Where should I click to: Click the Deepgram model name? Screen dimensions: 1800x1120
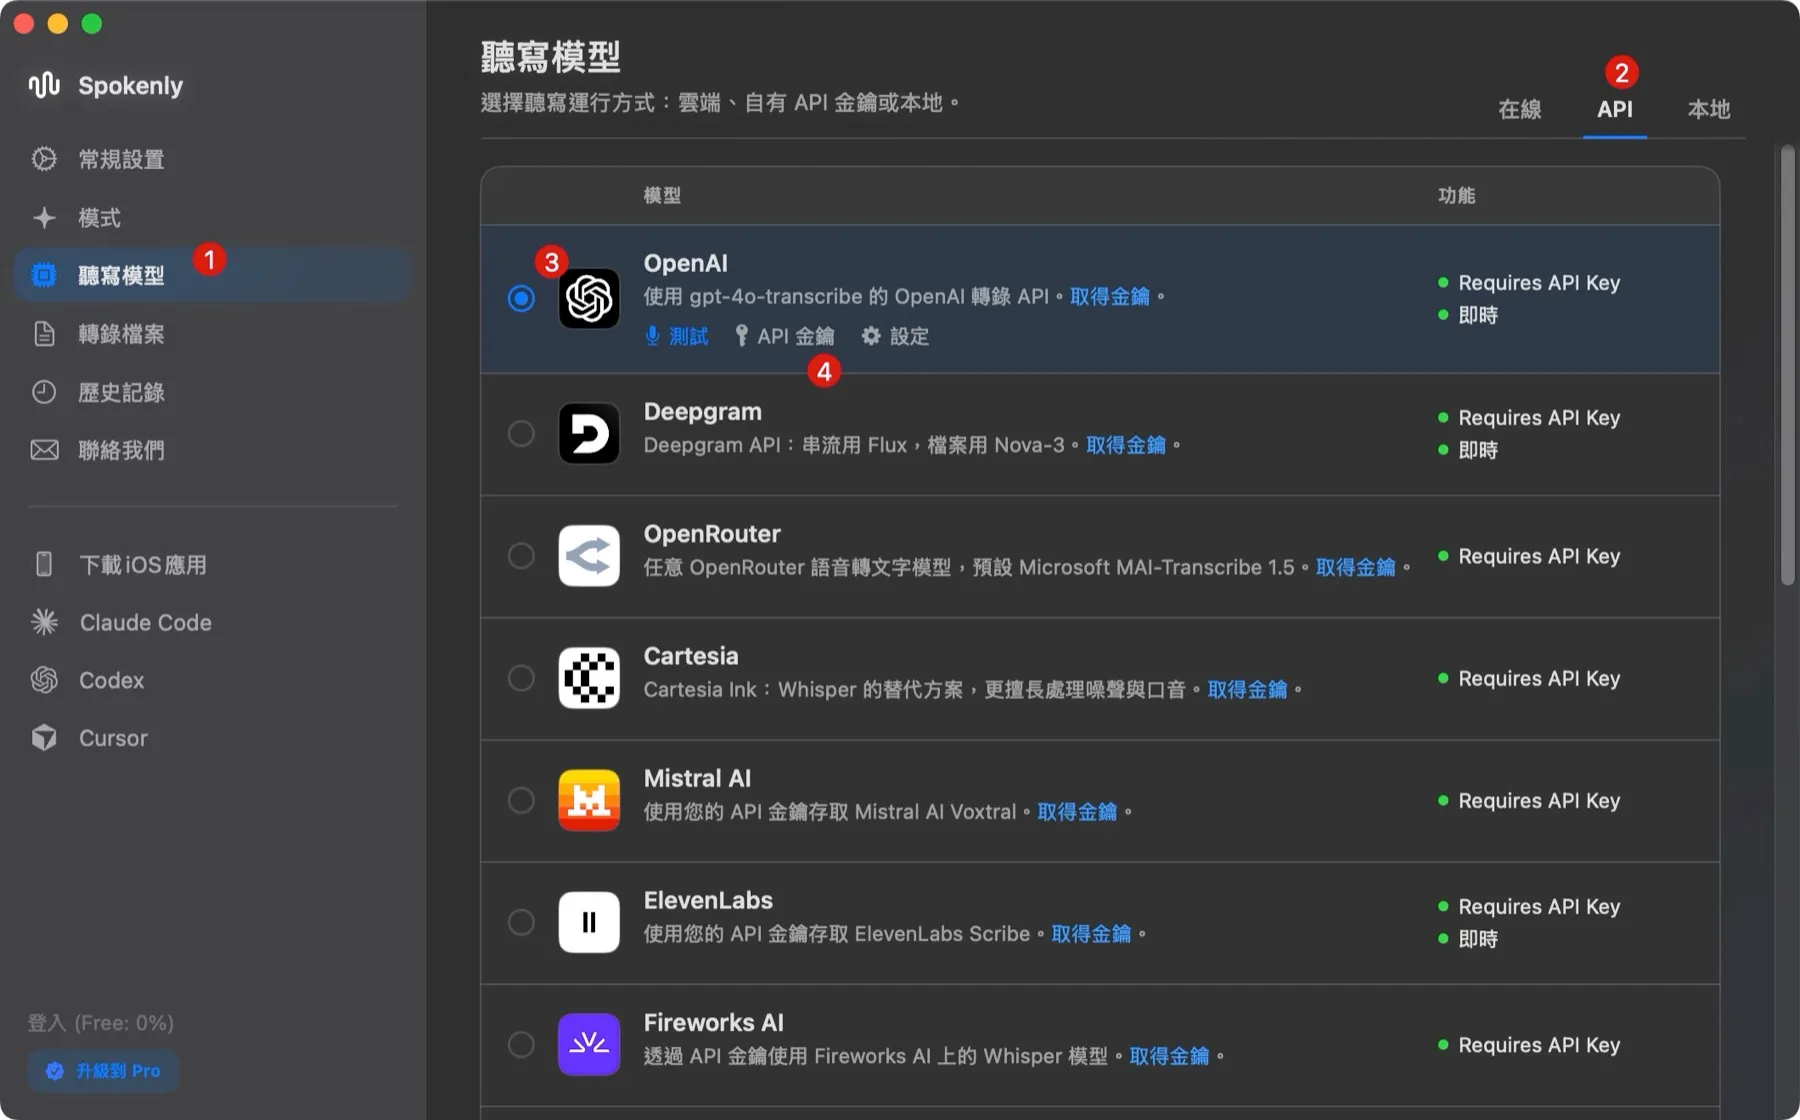tap(703, 411)
